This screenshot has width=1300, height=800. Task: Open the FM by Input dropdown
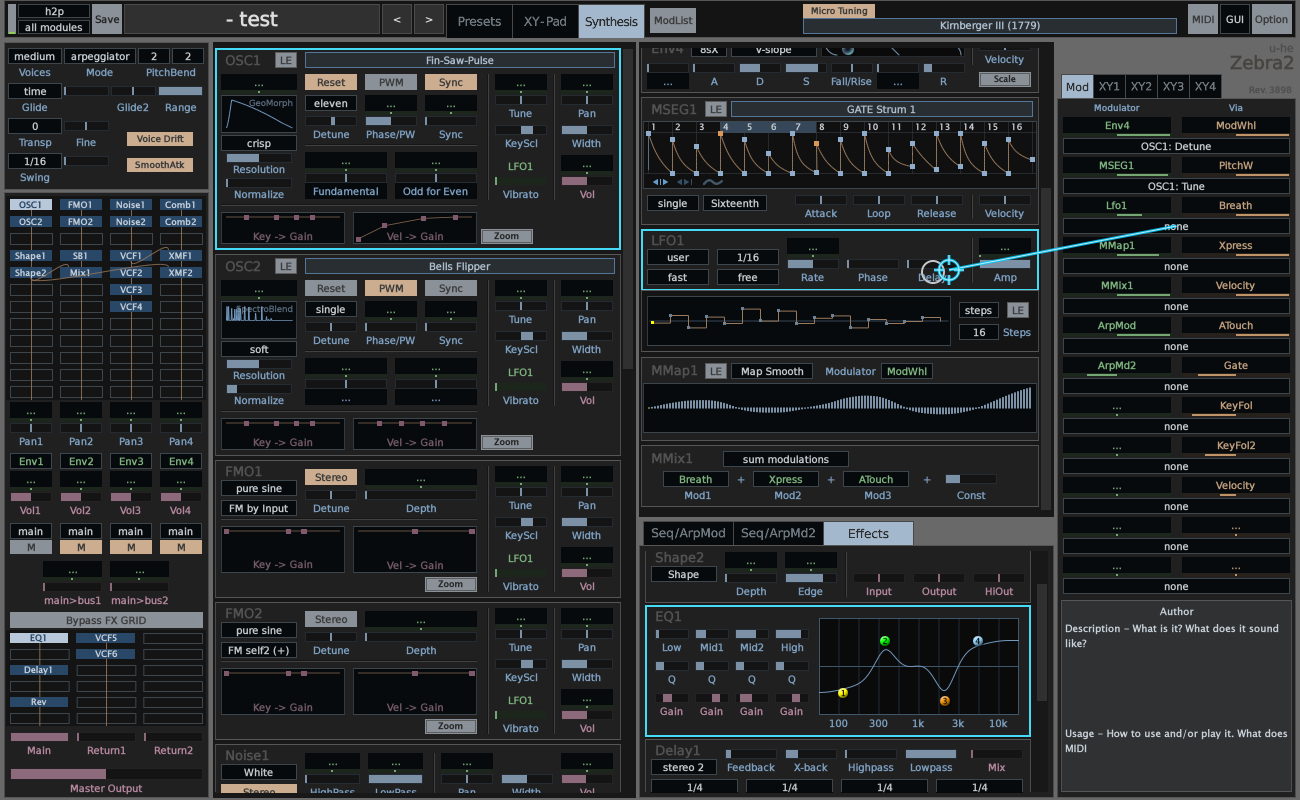coord(259,508)
